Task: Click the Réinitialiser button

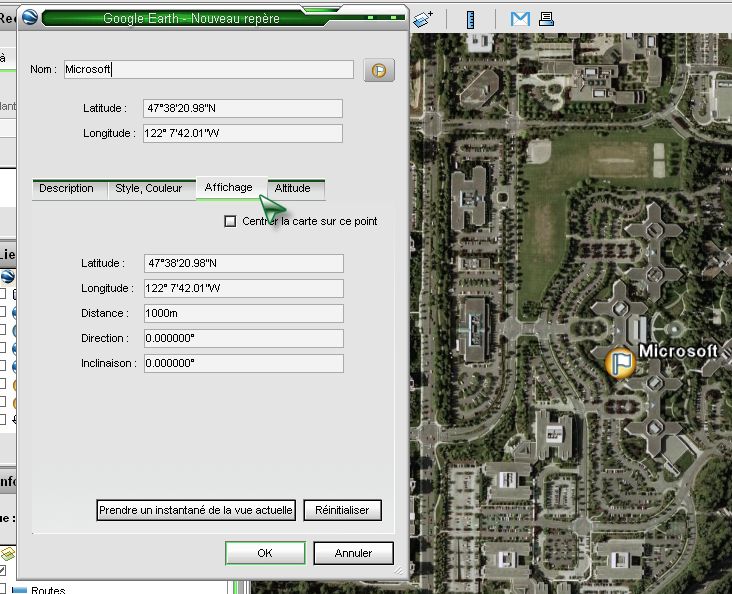Action: click(x=342, y=510)
